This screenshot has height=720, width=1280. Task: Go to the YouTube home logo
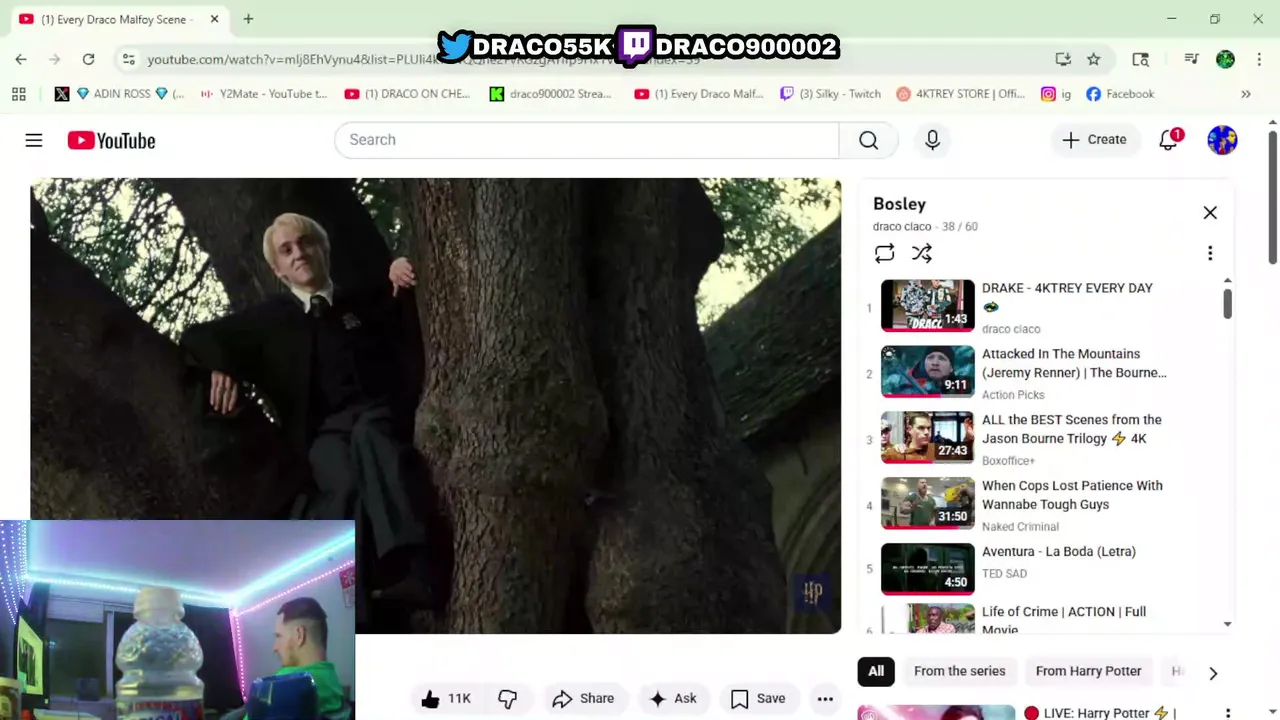111,140
